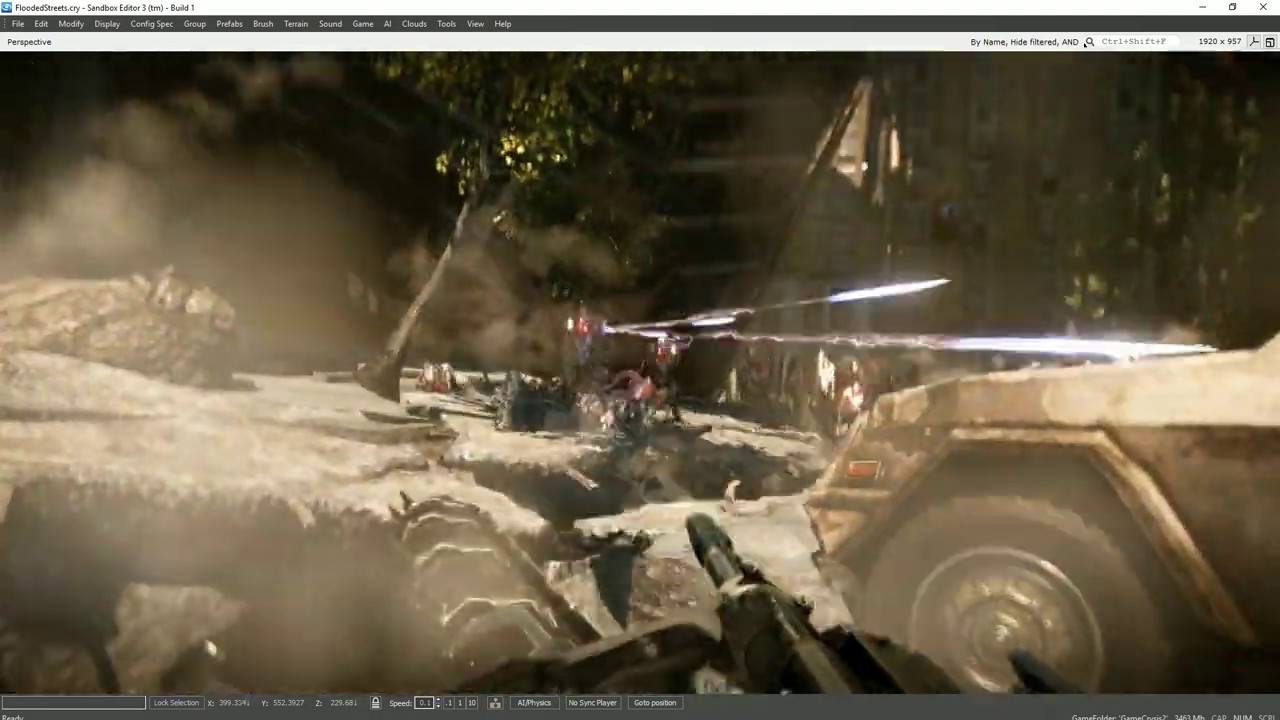Open the search filter options magnifier
This screenshot has height=720, width=1280.
click(x=1089, y=42)
